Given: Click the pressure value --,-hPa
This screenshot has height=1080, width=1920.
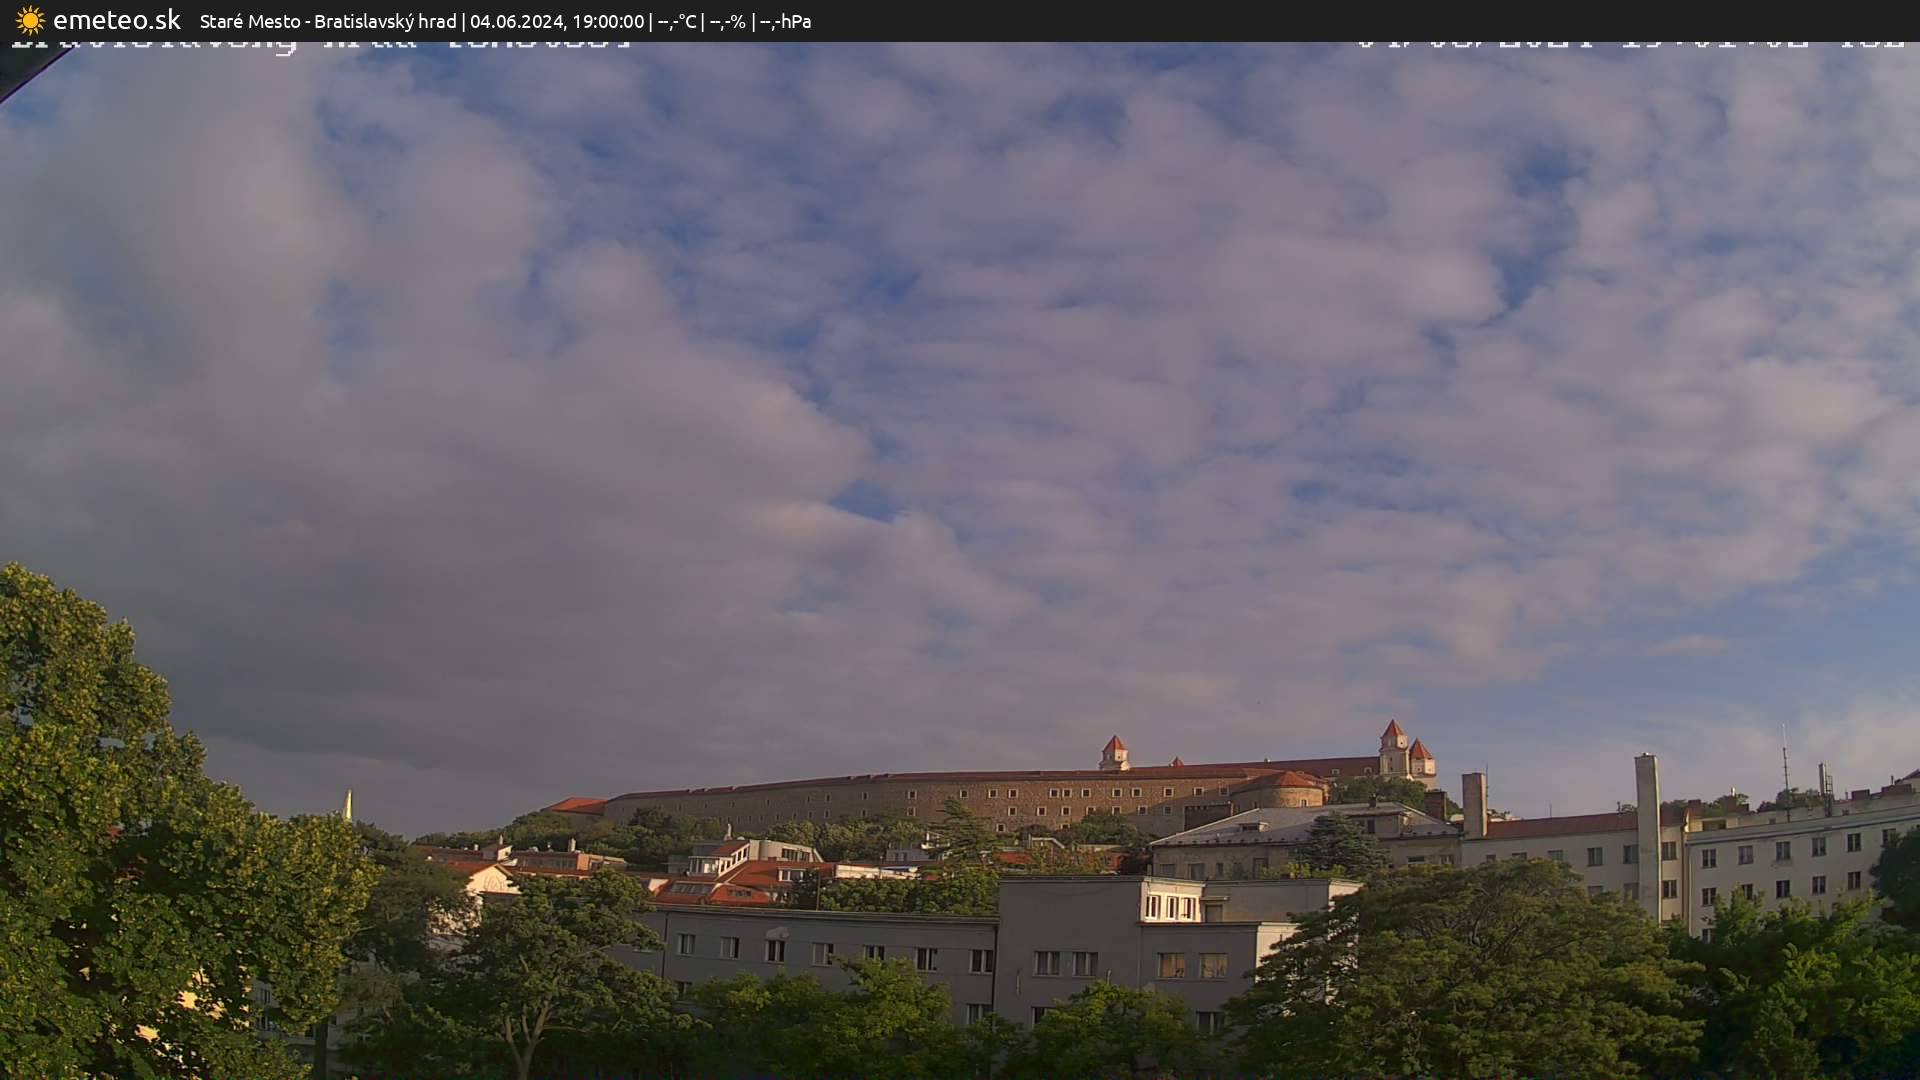Looking at the screenshot, I should click(x=788, y=20).
